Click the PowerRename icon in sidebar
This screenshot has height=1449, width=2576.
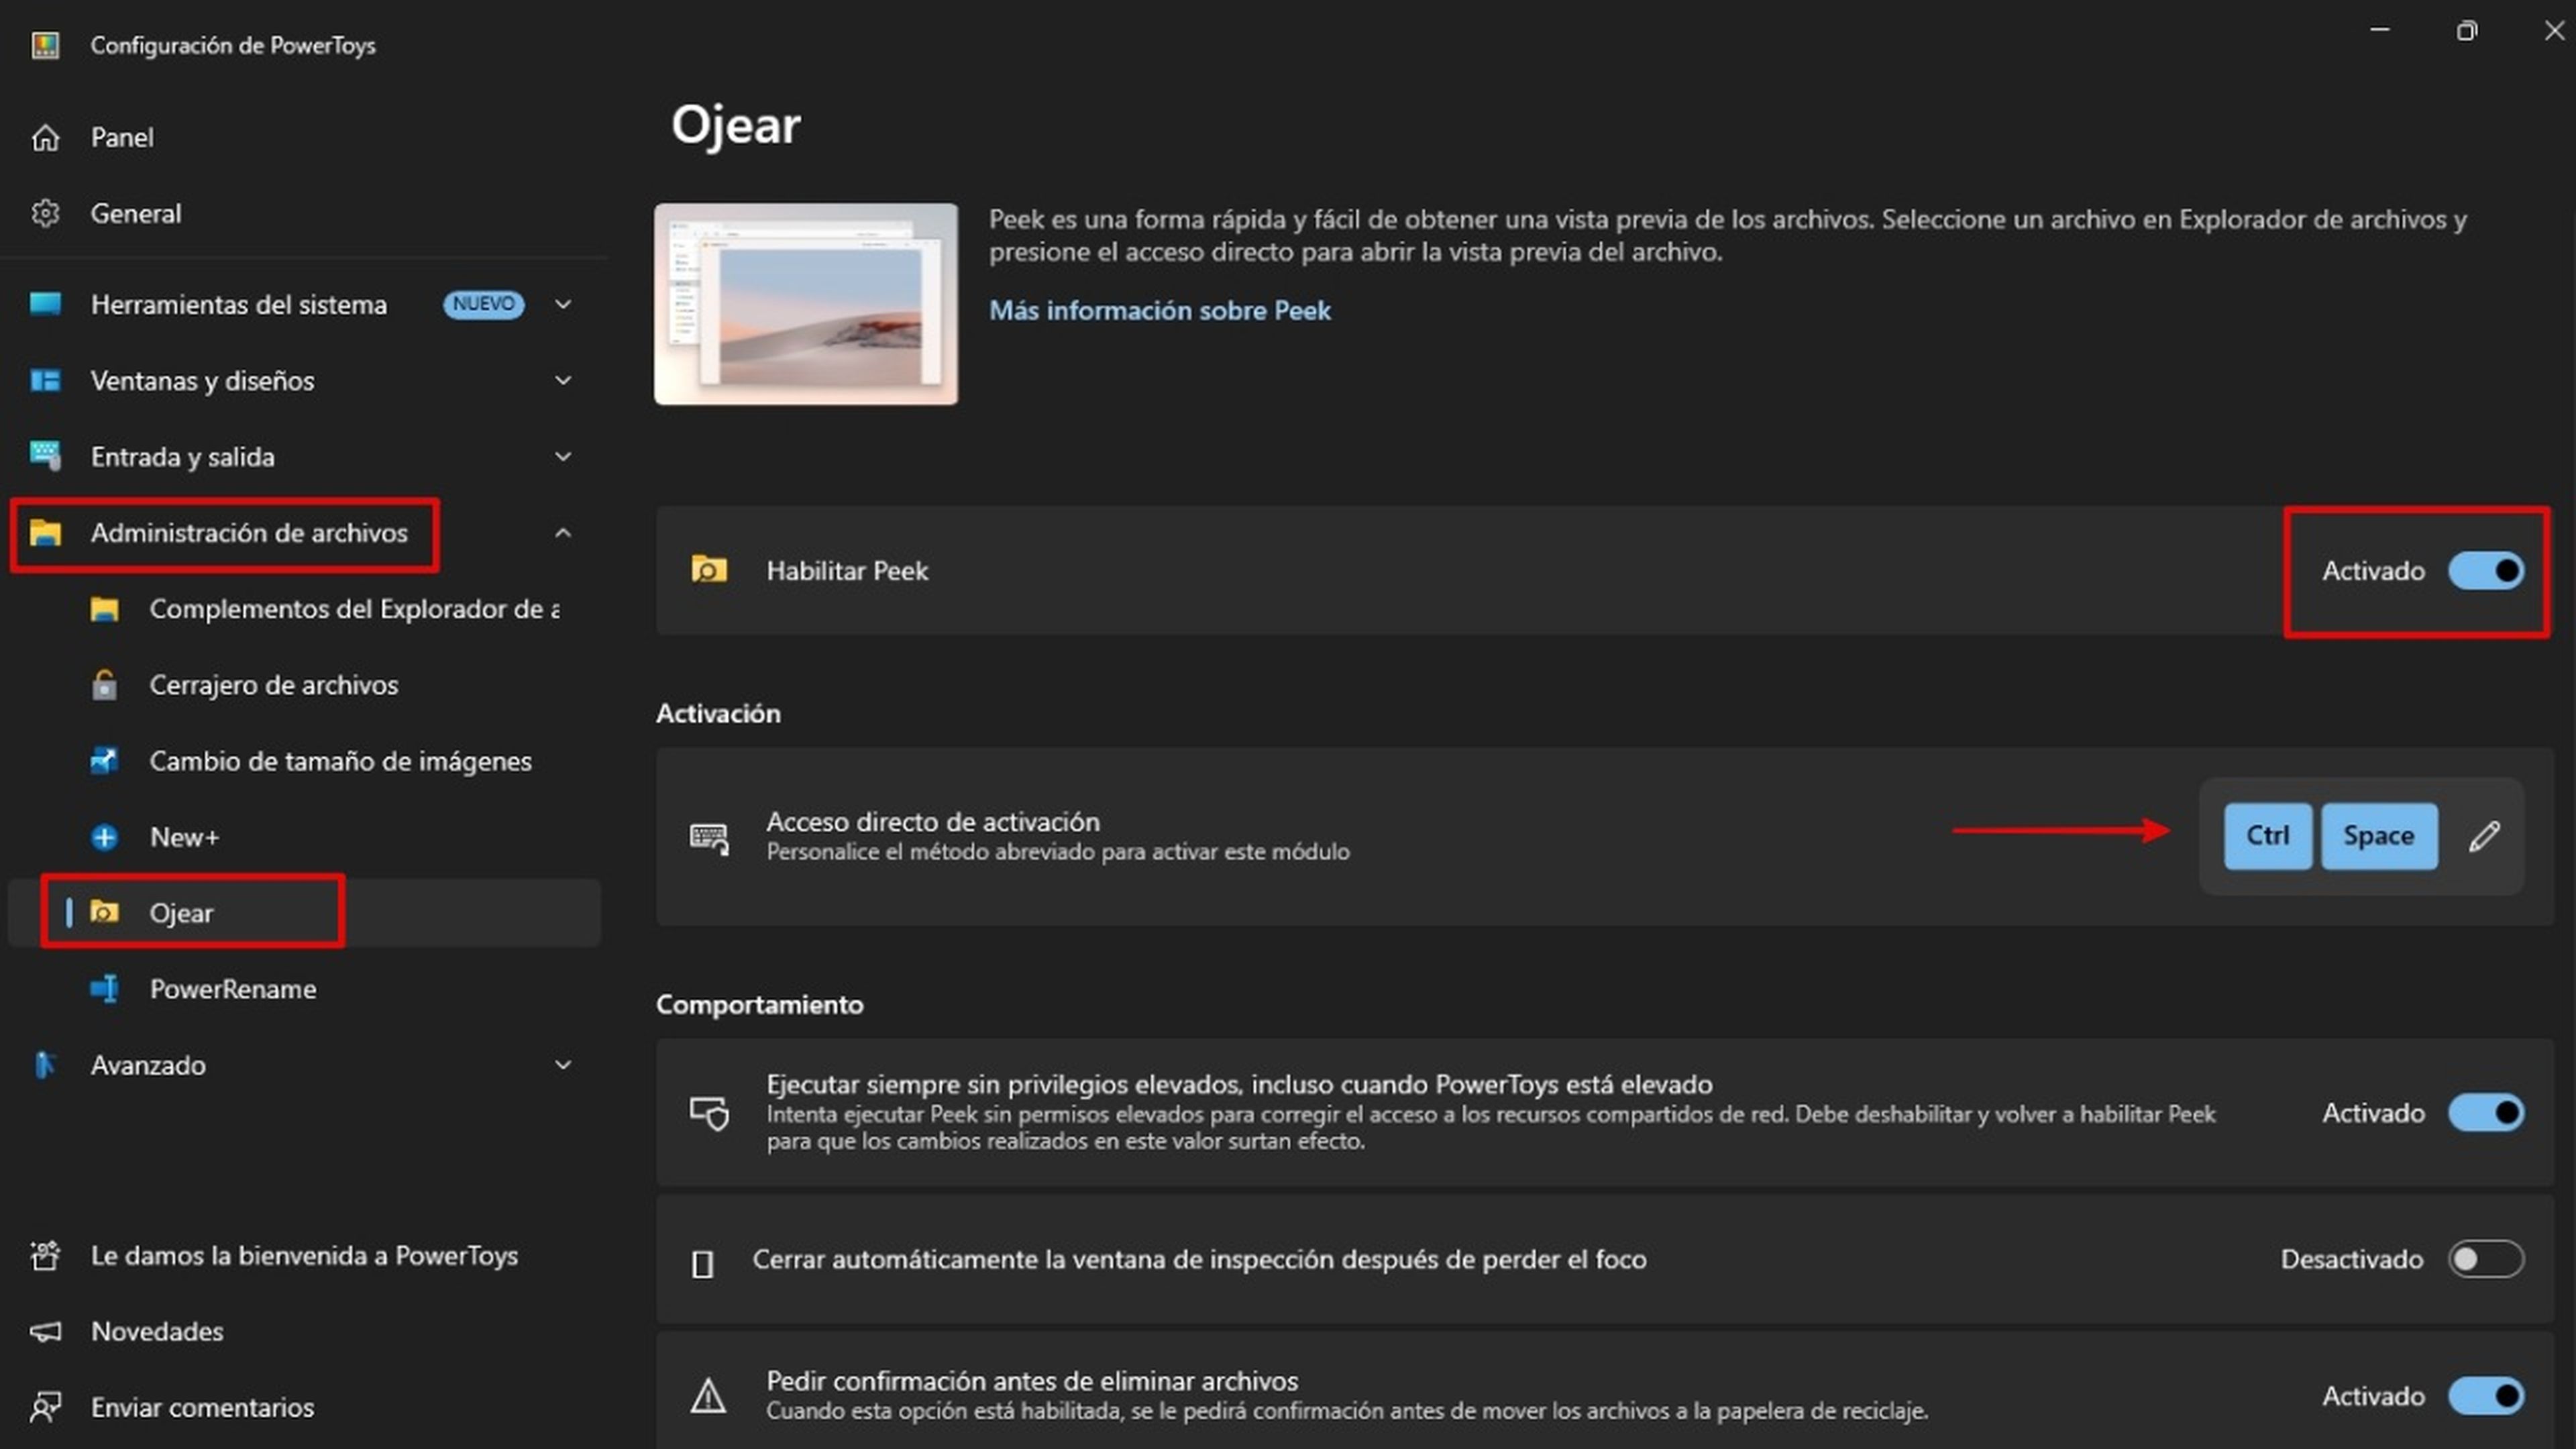(x=104, y=989)
